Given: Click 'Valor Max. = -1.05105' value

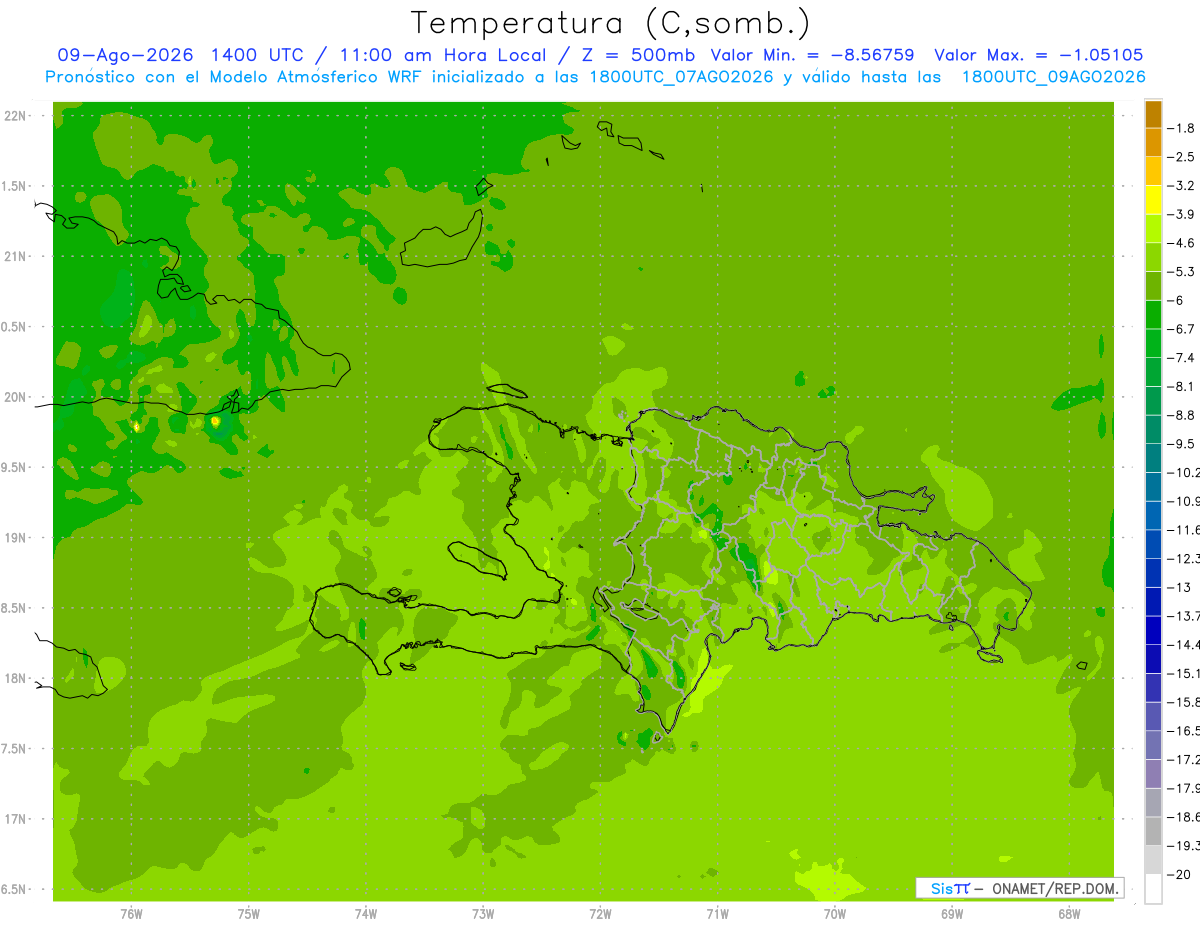Looking at the screenshot, I should (x=1039, y=55).
